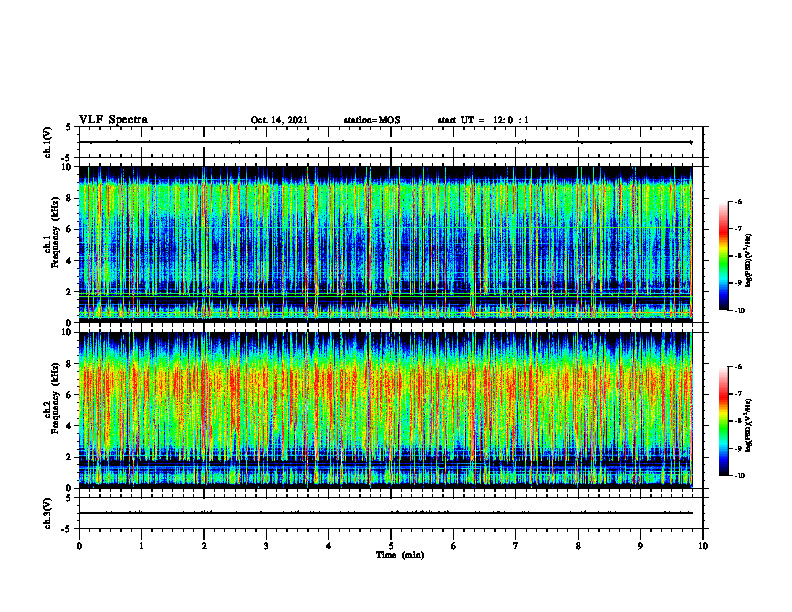Click the time axis tick label "2"

click(204, 546)
